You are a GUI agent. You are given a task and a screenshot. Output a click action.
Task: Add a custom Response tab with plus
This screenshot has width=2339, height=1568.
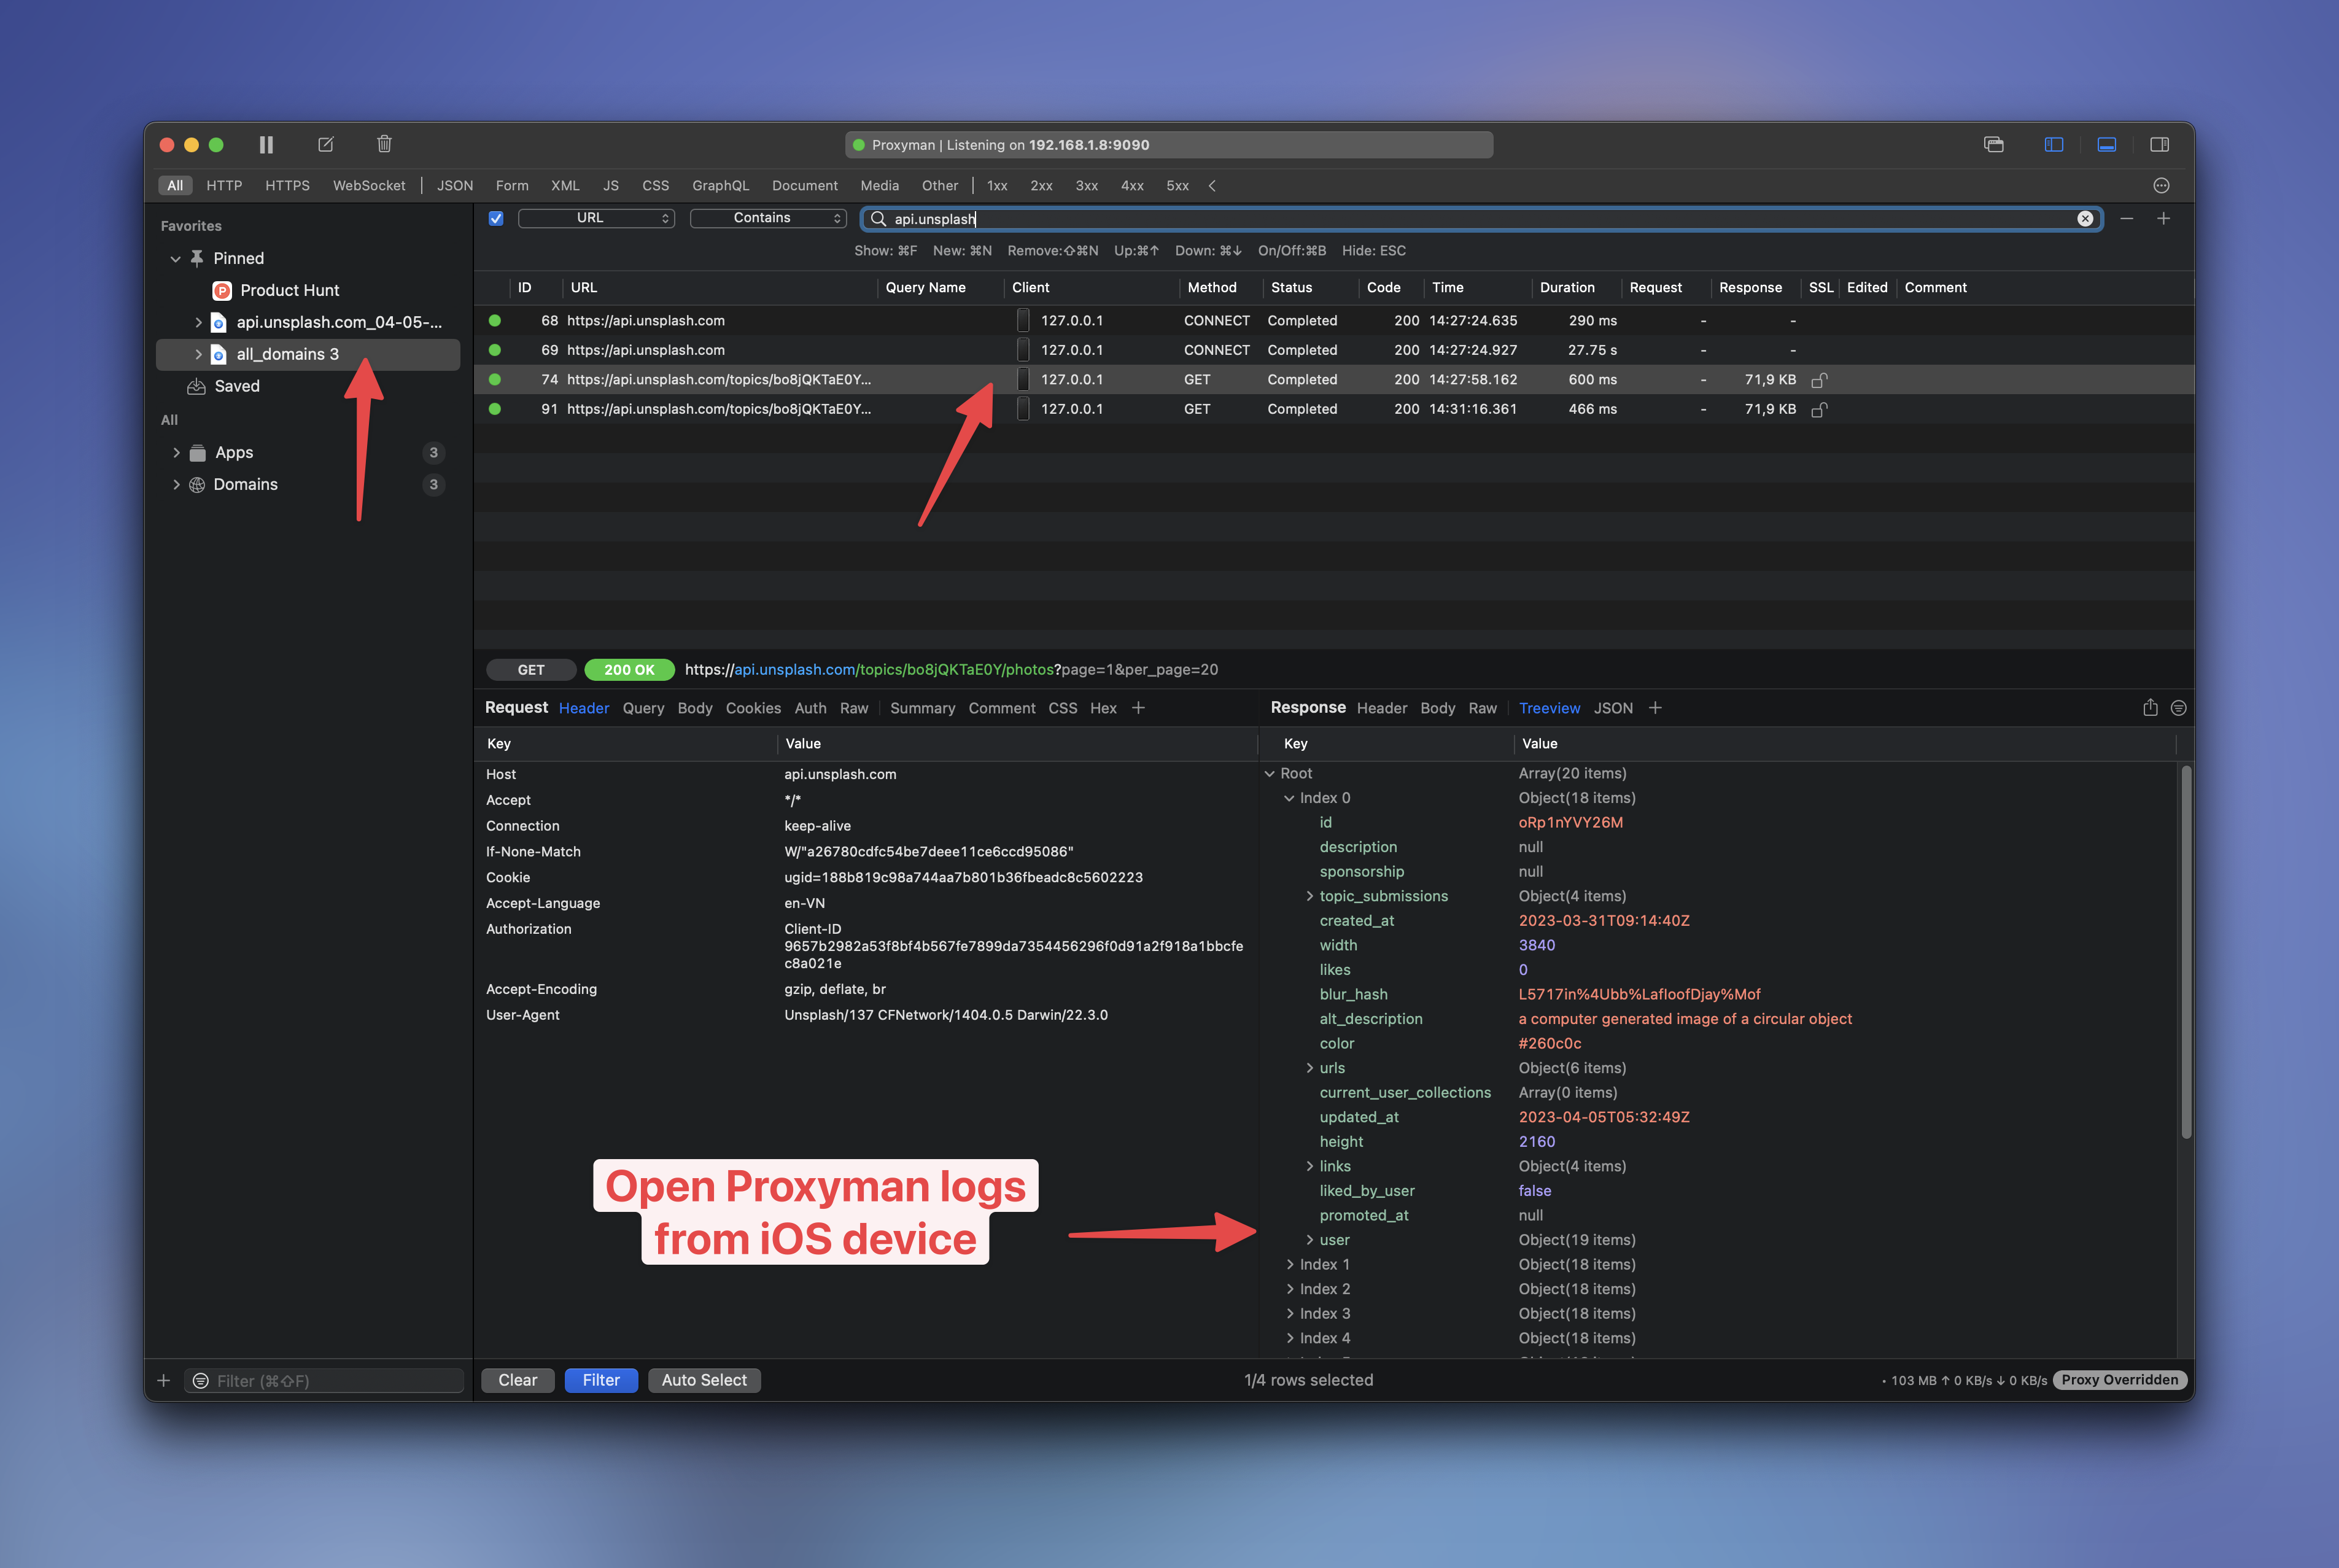(x=1655, y=708)
